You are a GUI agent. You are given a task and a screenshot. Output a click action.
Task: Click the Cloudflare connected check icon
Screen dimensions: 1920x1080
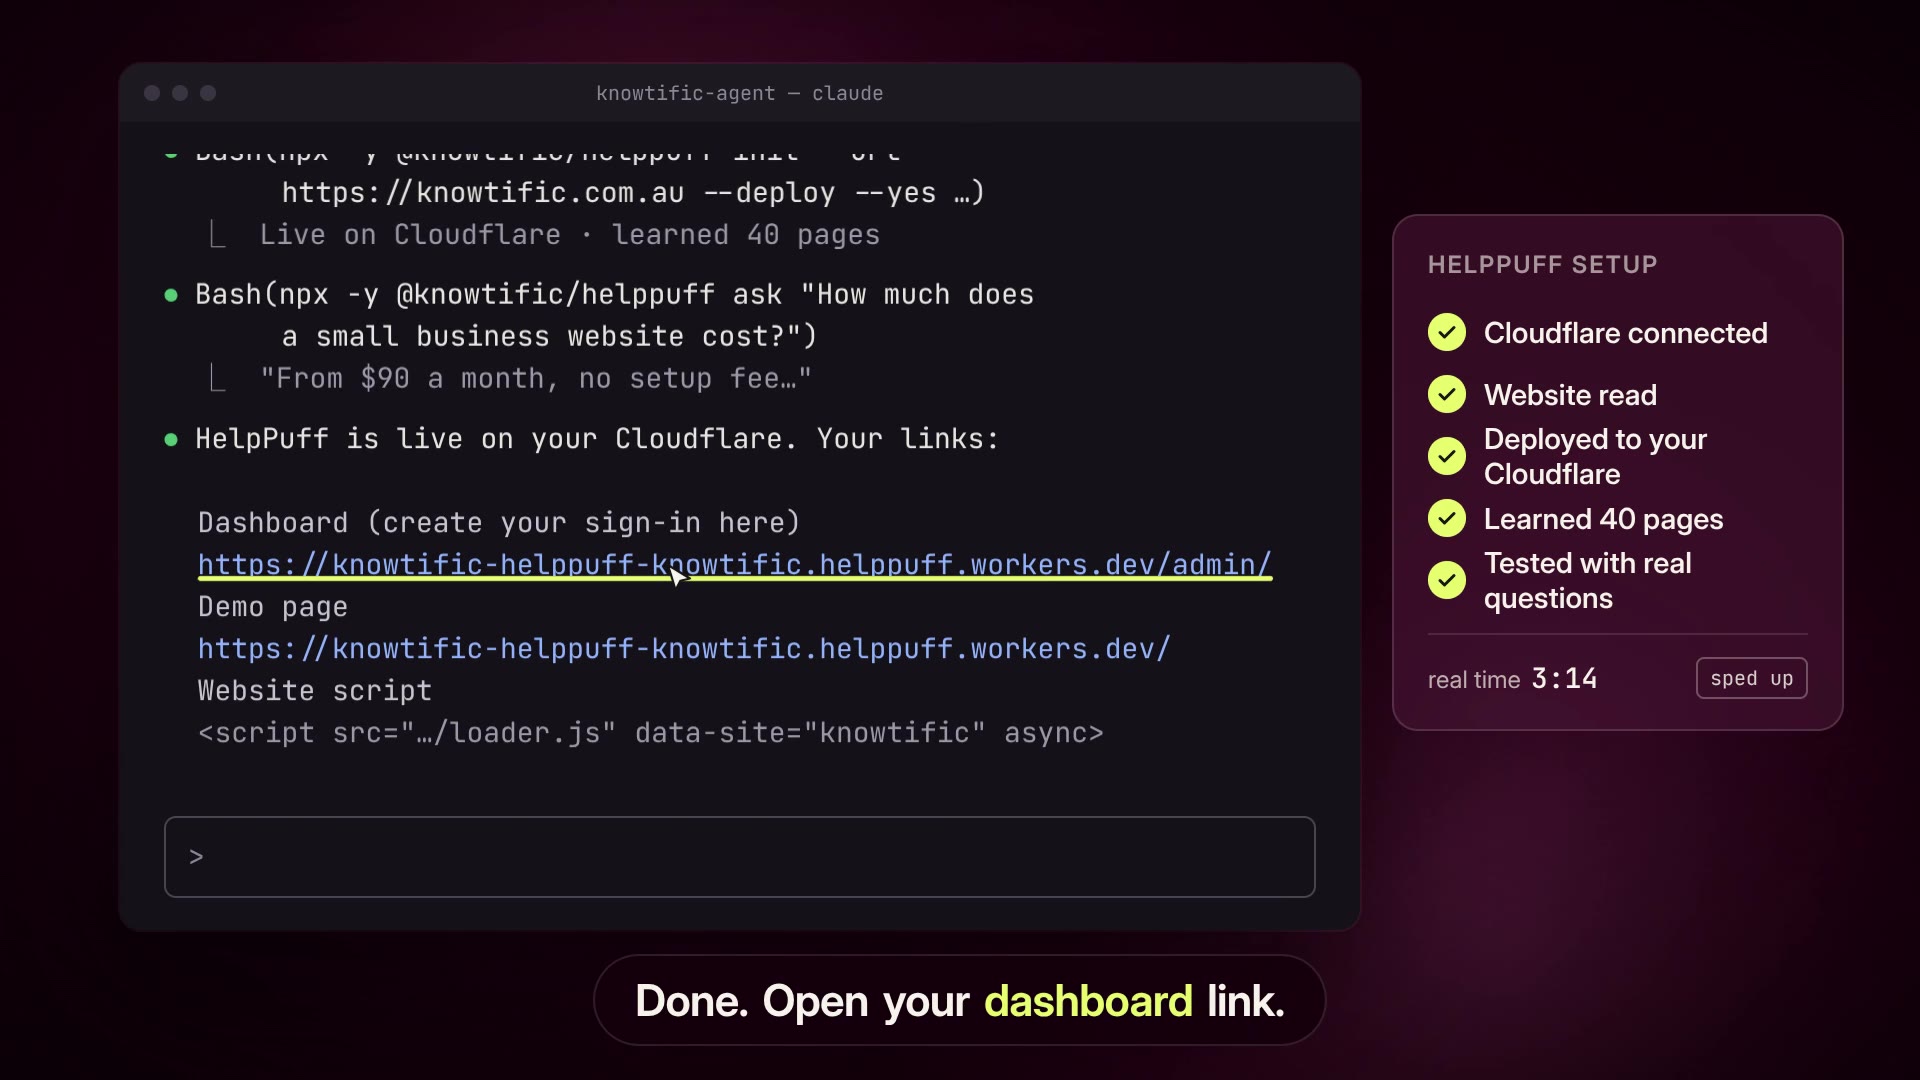[x=1447, y=332]
